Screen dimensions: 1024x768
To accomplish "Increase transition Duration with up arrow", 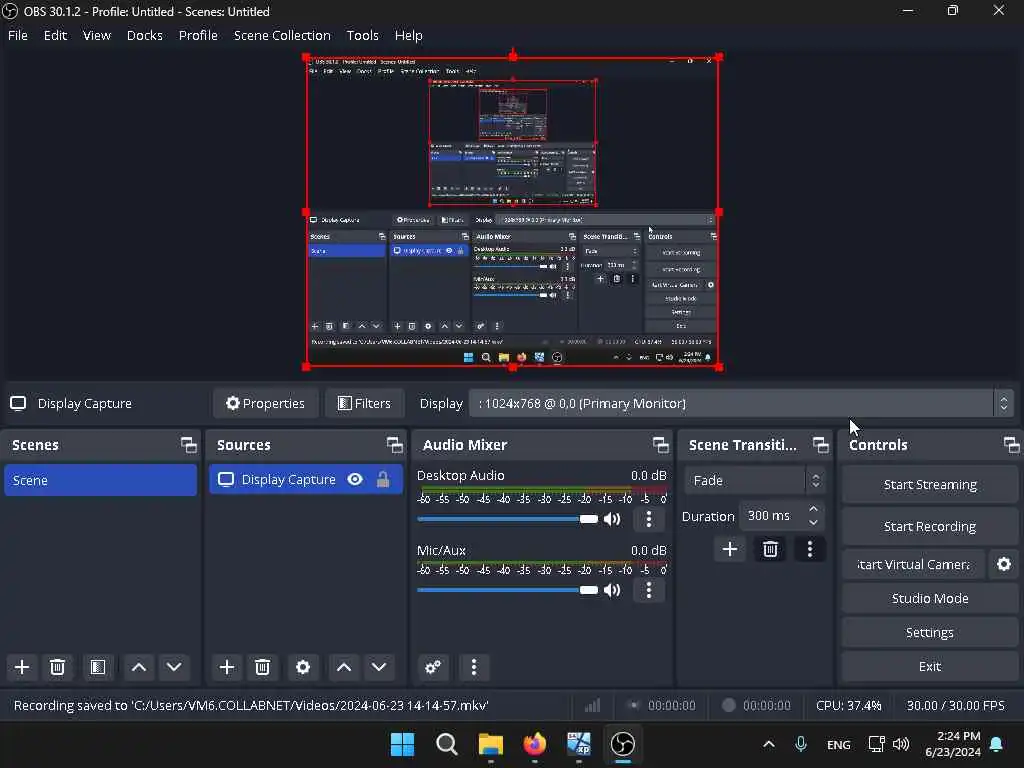I will [x=813, y=509].
